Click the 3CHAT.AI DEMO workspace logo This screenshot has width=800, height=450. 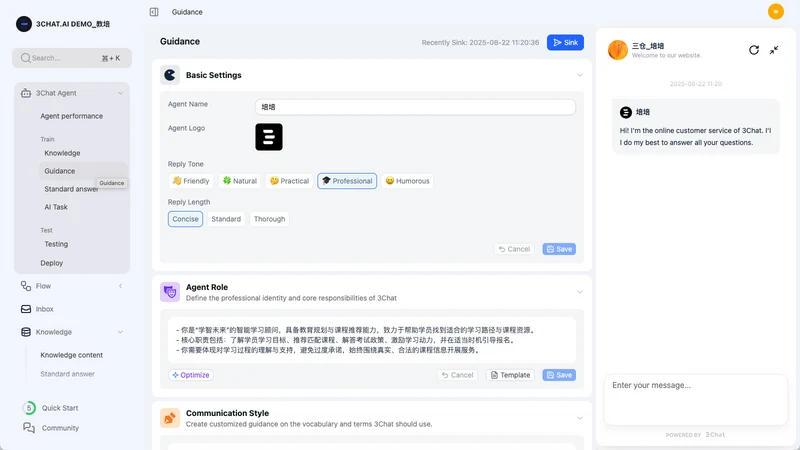tap(23, 24)
